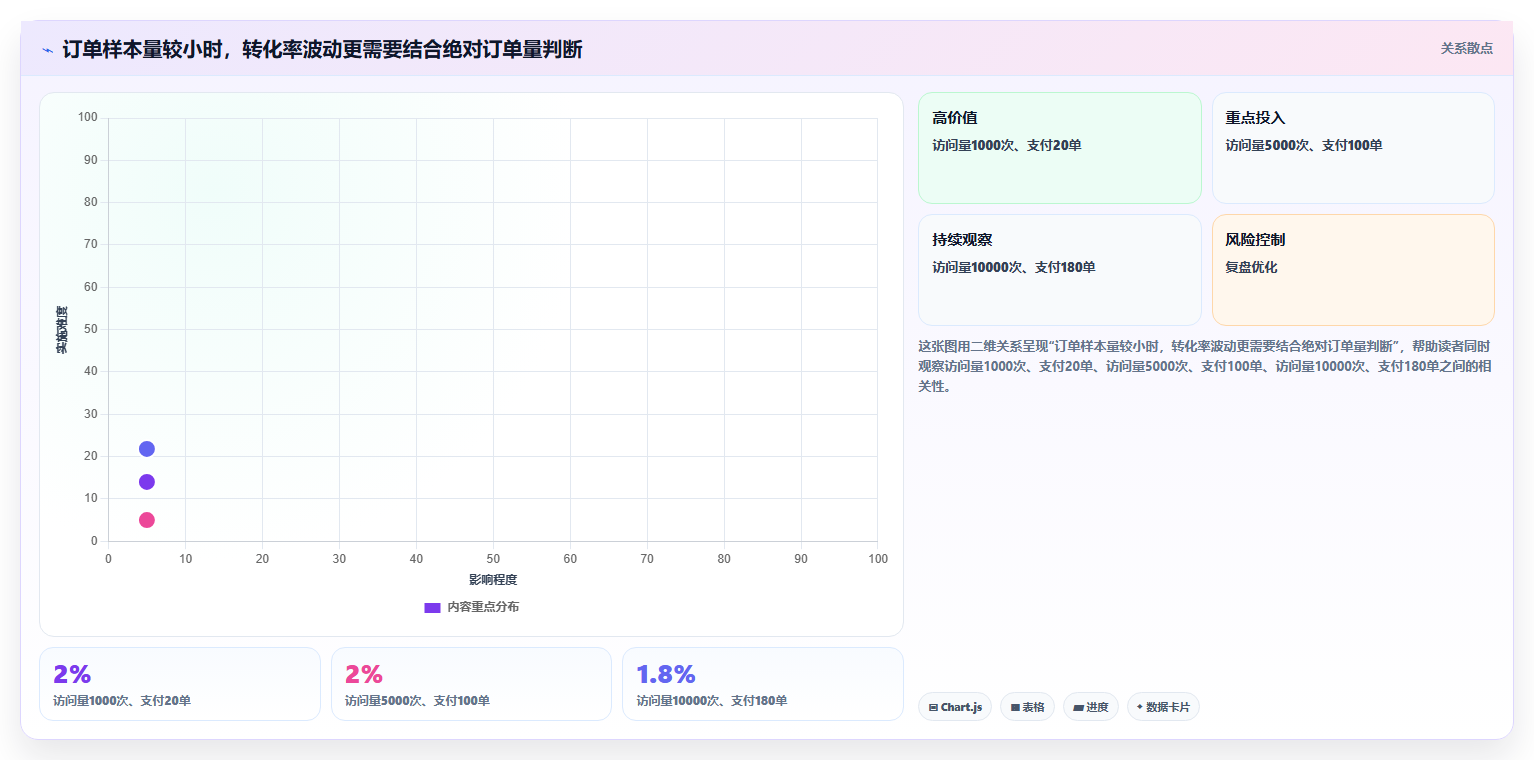Open the 高价值 card
This screenshot has width=1534, height=760.
(x=1059, y=148)
